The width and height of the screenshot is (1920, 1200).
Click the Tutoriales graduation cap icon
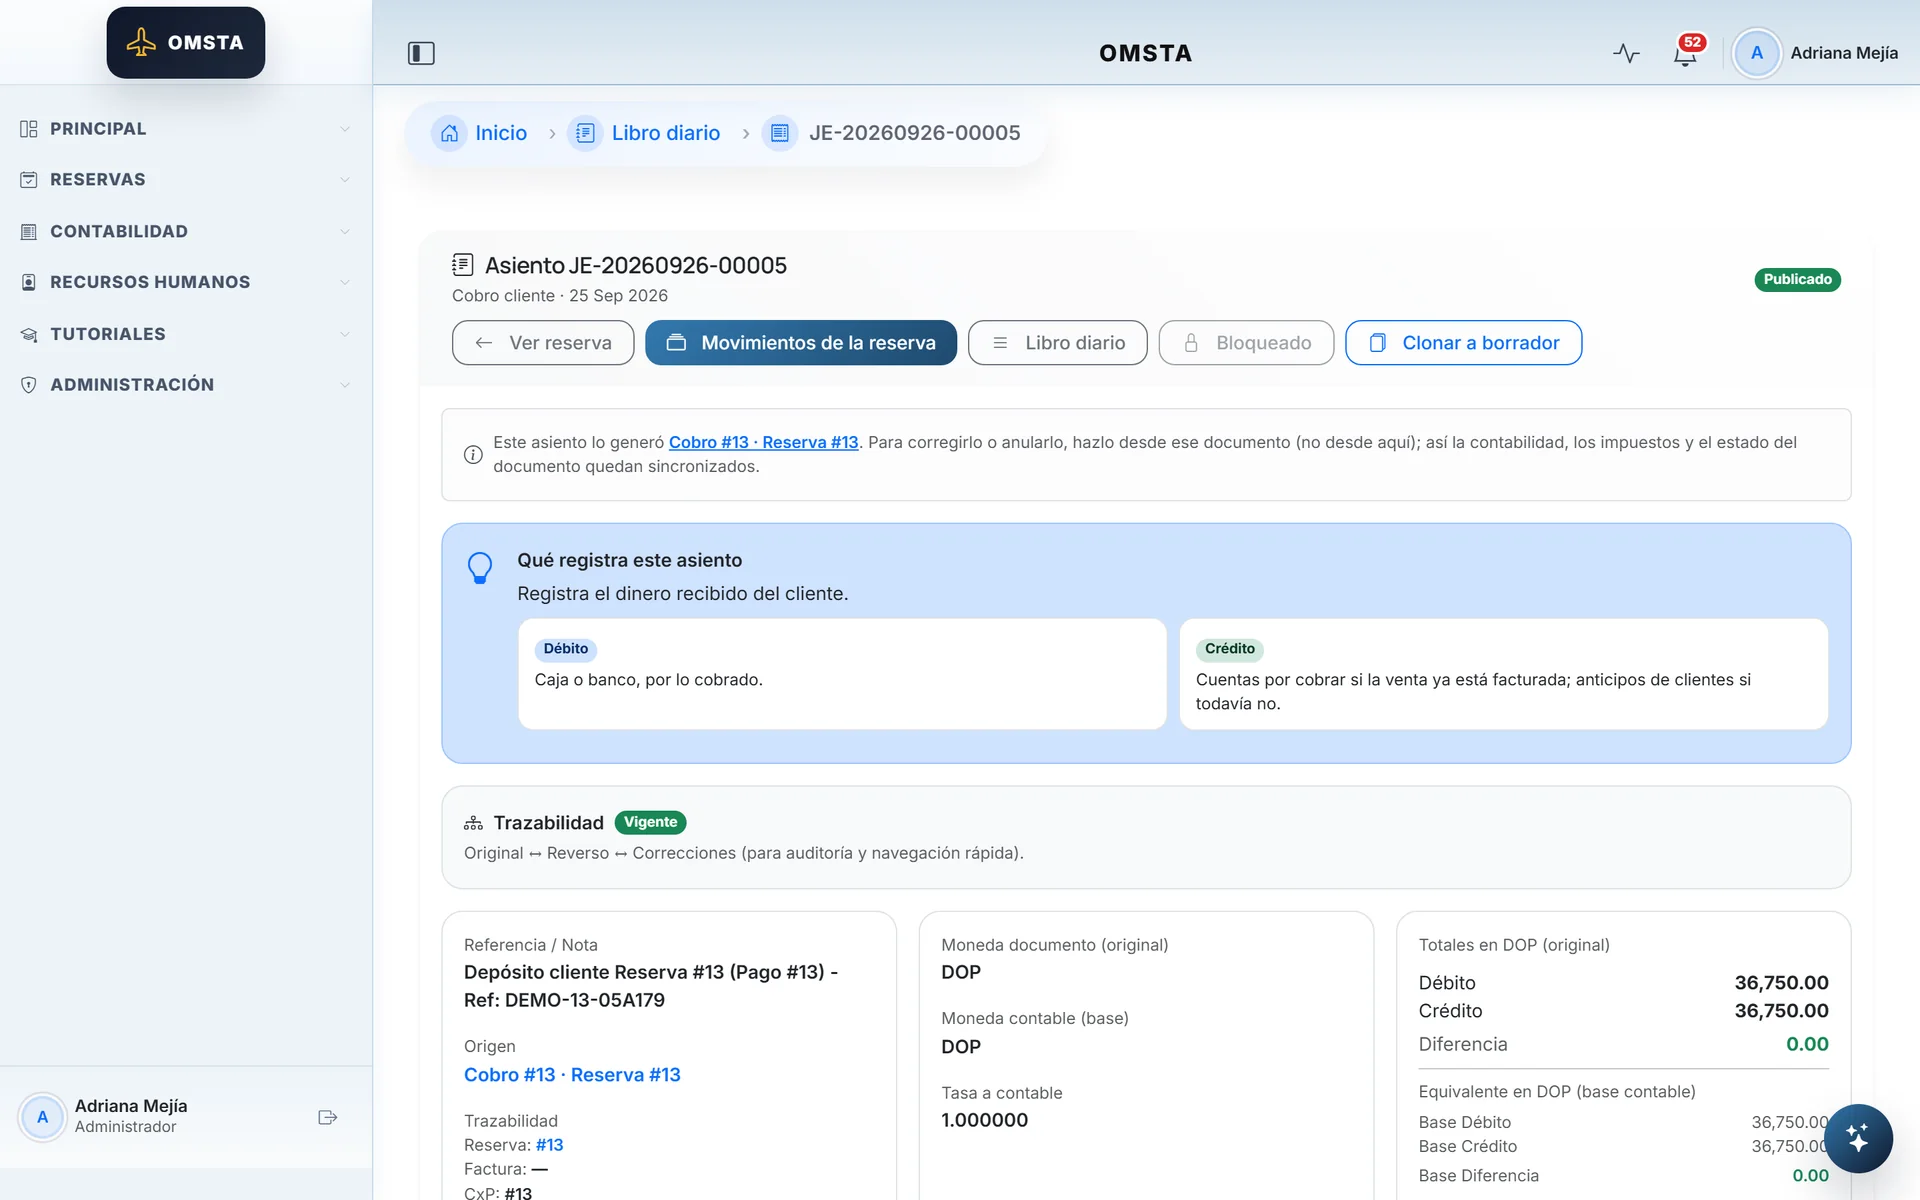click(x=29, y=335)
